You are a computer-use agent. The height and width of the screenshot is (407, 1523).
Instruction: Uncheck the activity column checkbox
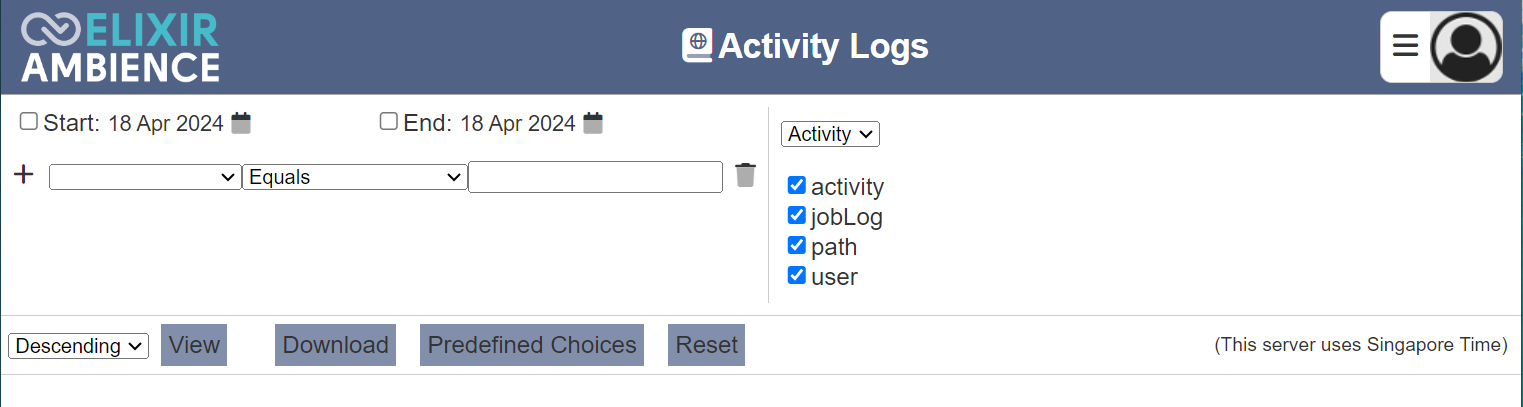(797, 185)
